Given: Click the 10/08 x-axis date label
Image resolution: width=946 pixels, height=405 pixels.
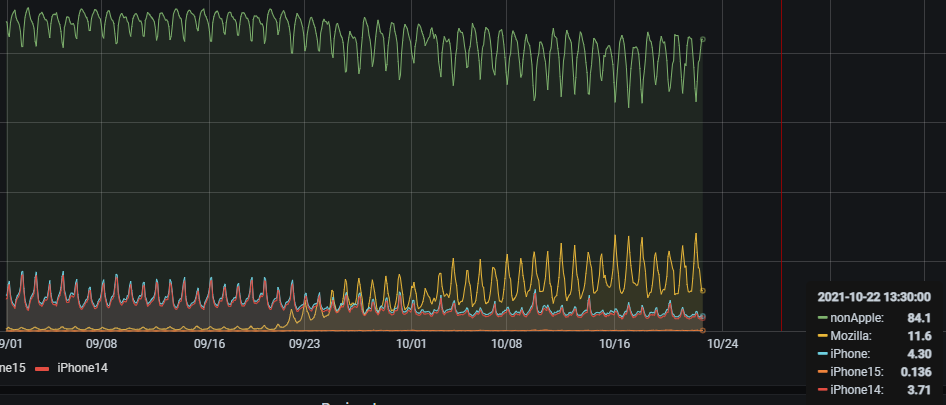Looking at the screenshot, I should [x=506, y=344].
